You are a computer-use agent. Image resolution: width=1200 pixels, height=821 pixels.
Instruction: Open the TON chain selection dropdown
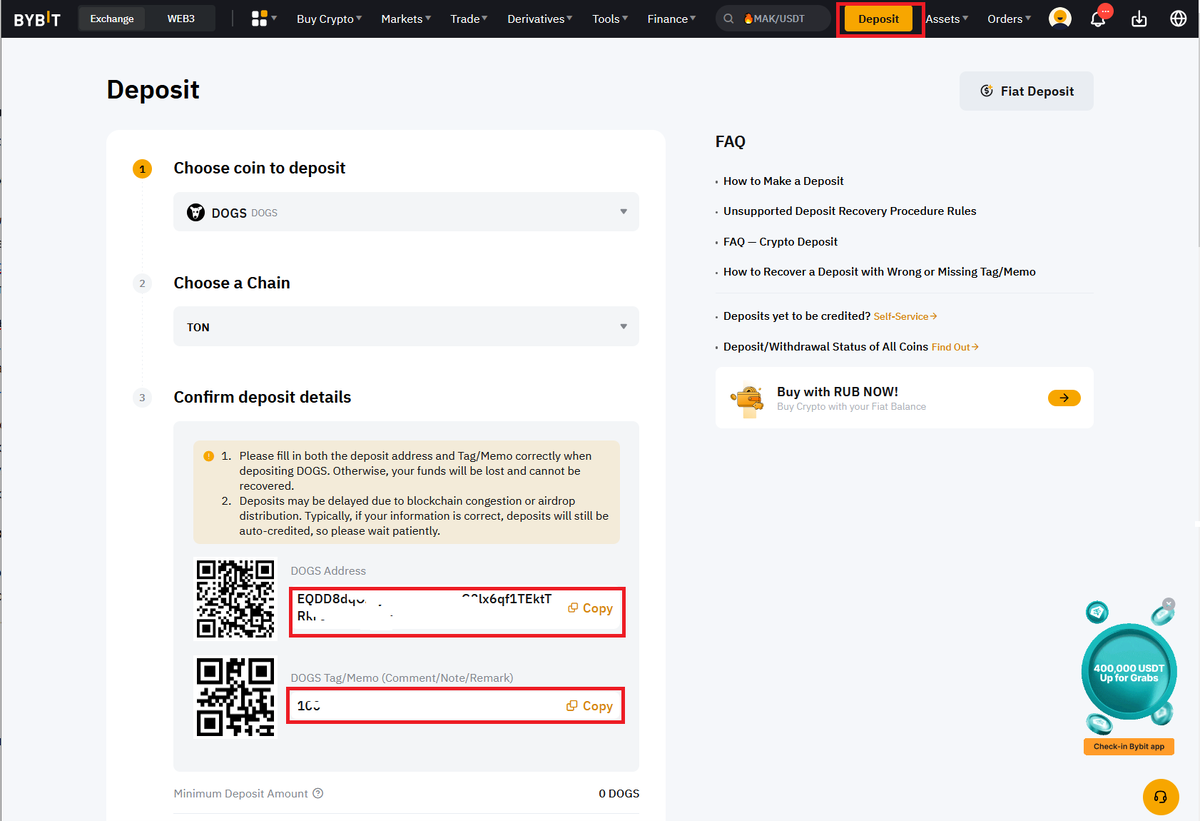[x=406, y=327]
